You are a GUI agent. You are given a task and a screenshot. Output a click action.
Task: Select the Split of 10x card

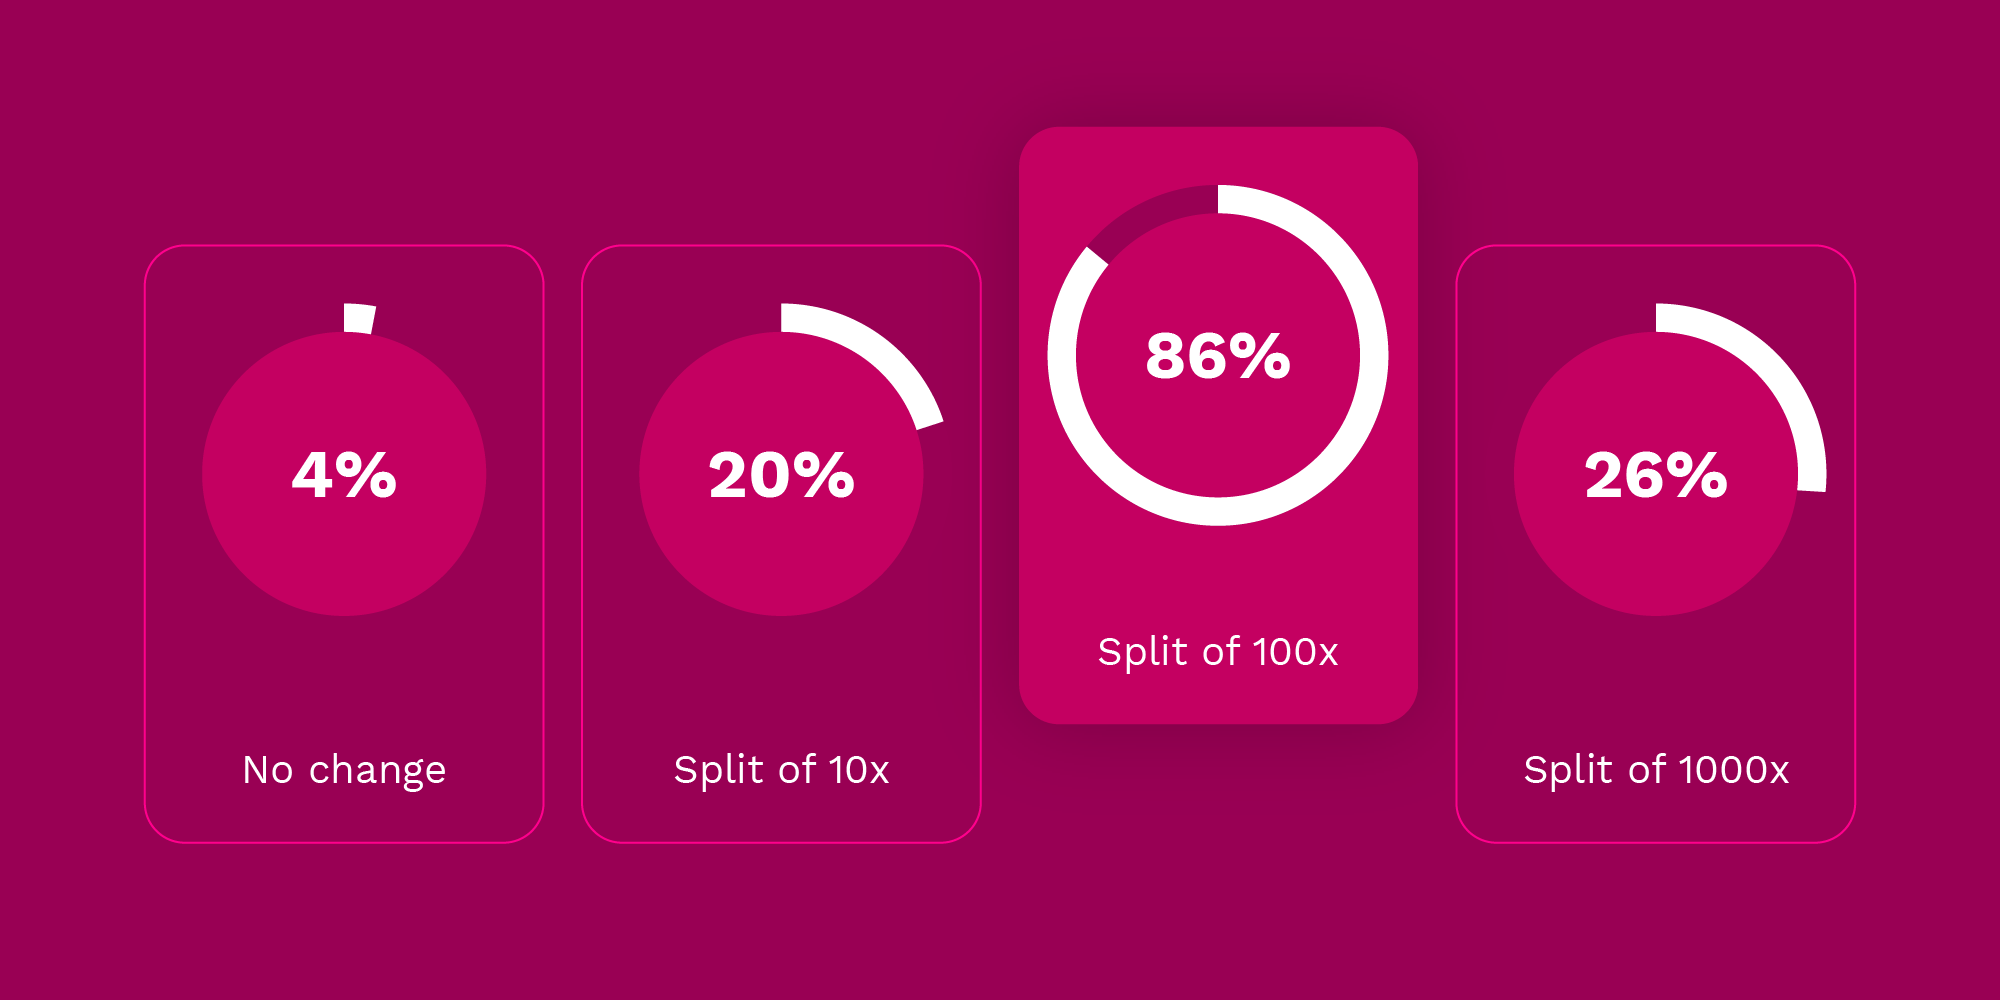tap(781, 544)
